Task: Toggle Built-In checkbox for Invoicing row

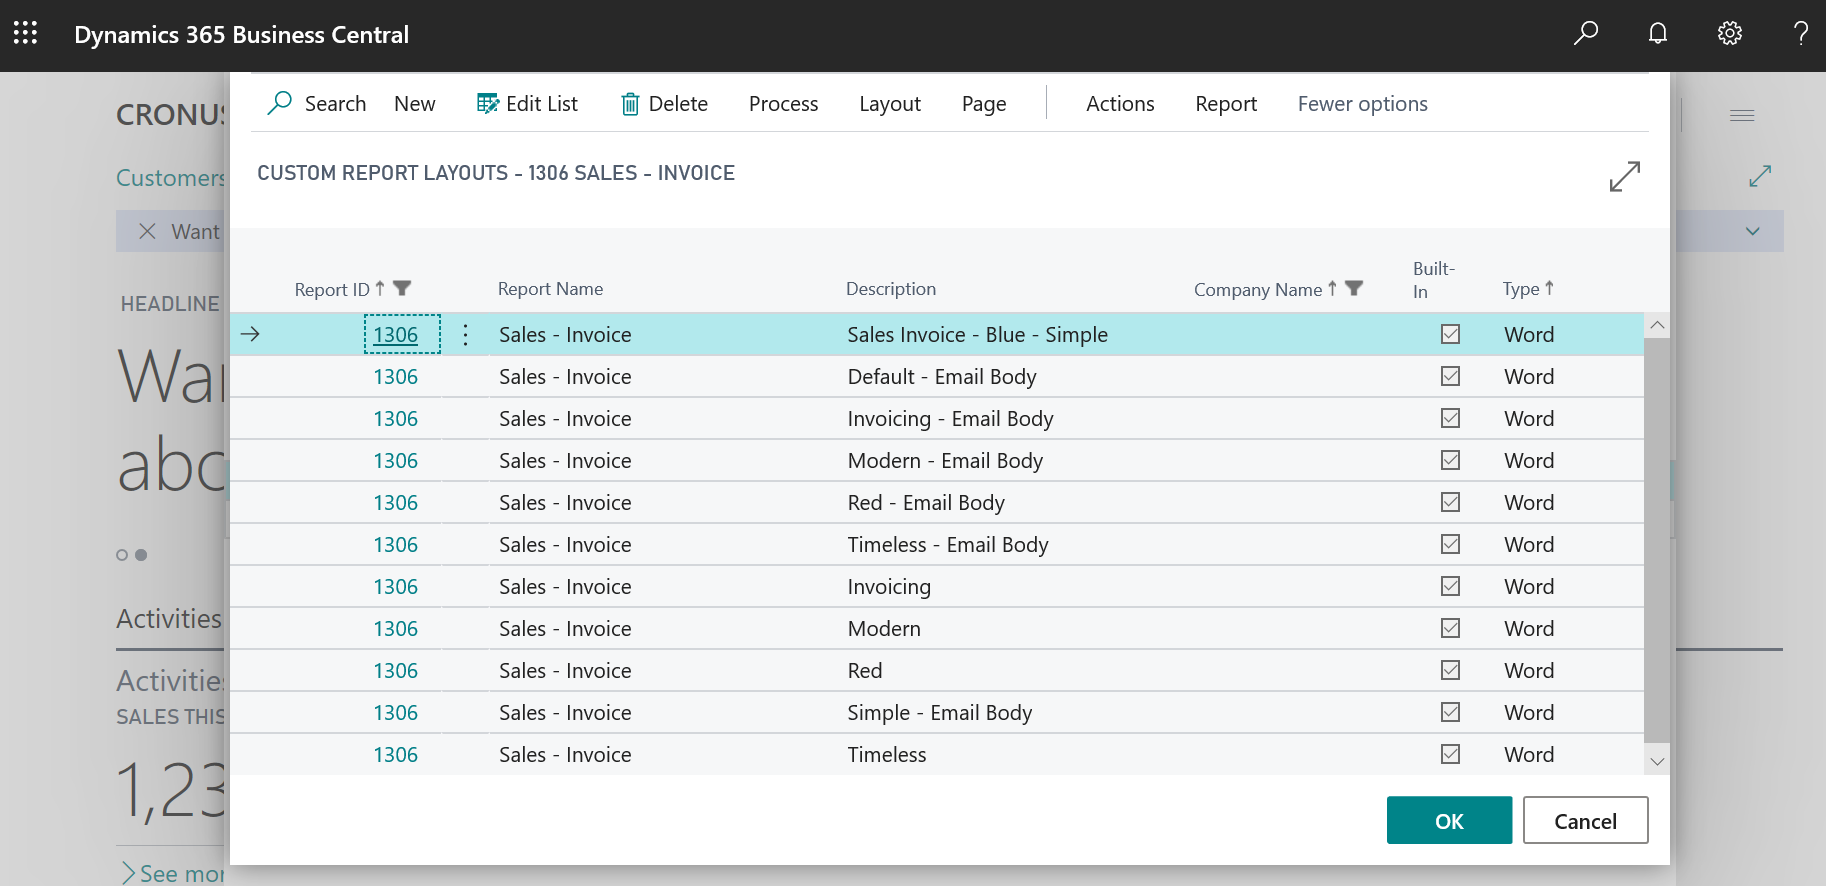Action: click(x=1450, y=586)
